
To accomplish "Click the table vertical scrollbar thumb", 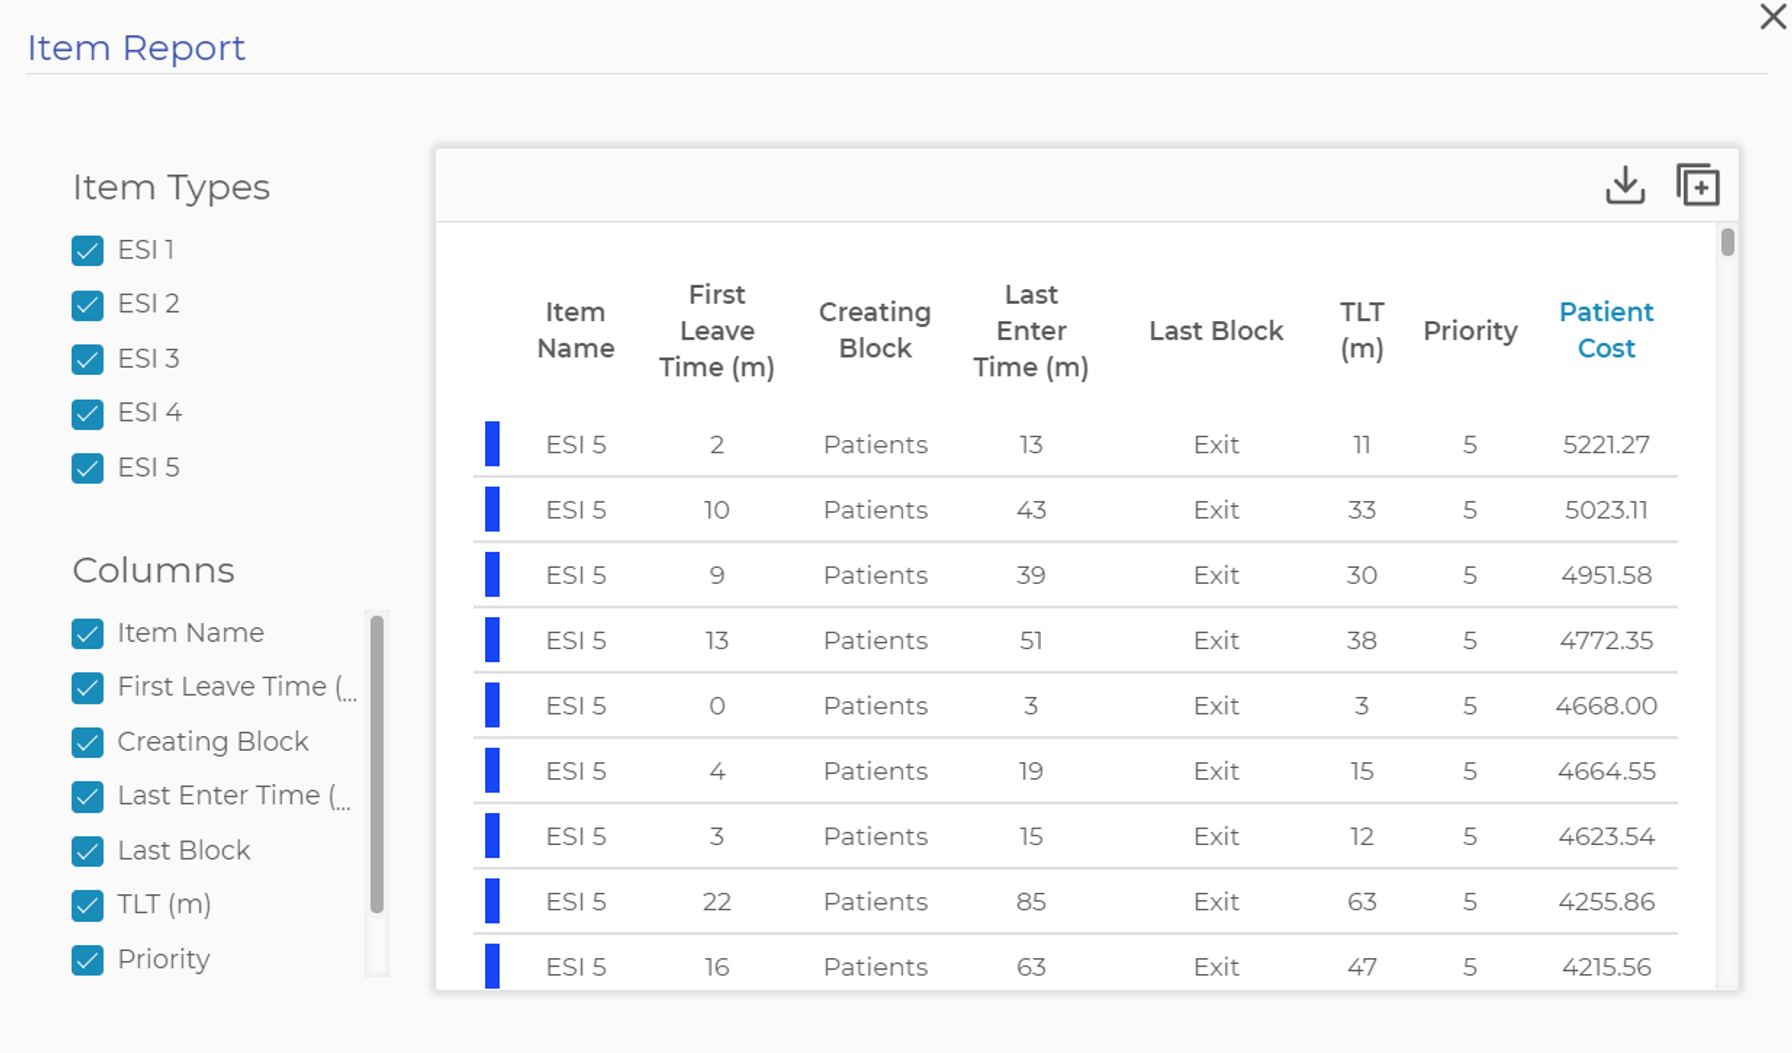I will click(1727, 242).
